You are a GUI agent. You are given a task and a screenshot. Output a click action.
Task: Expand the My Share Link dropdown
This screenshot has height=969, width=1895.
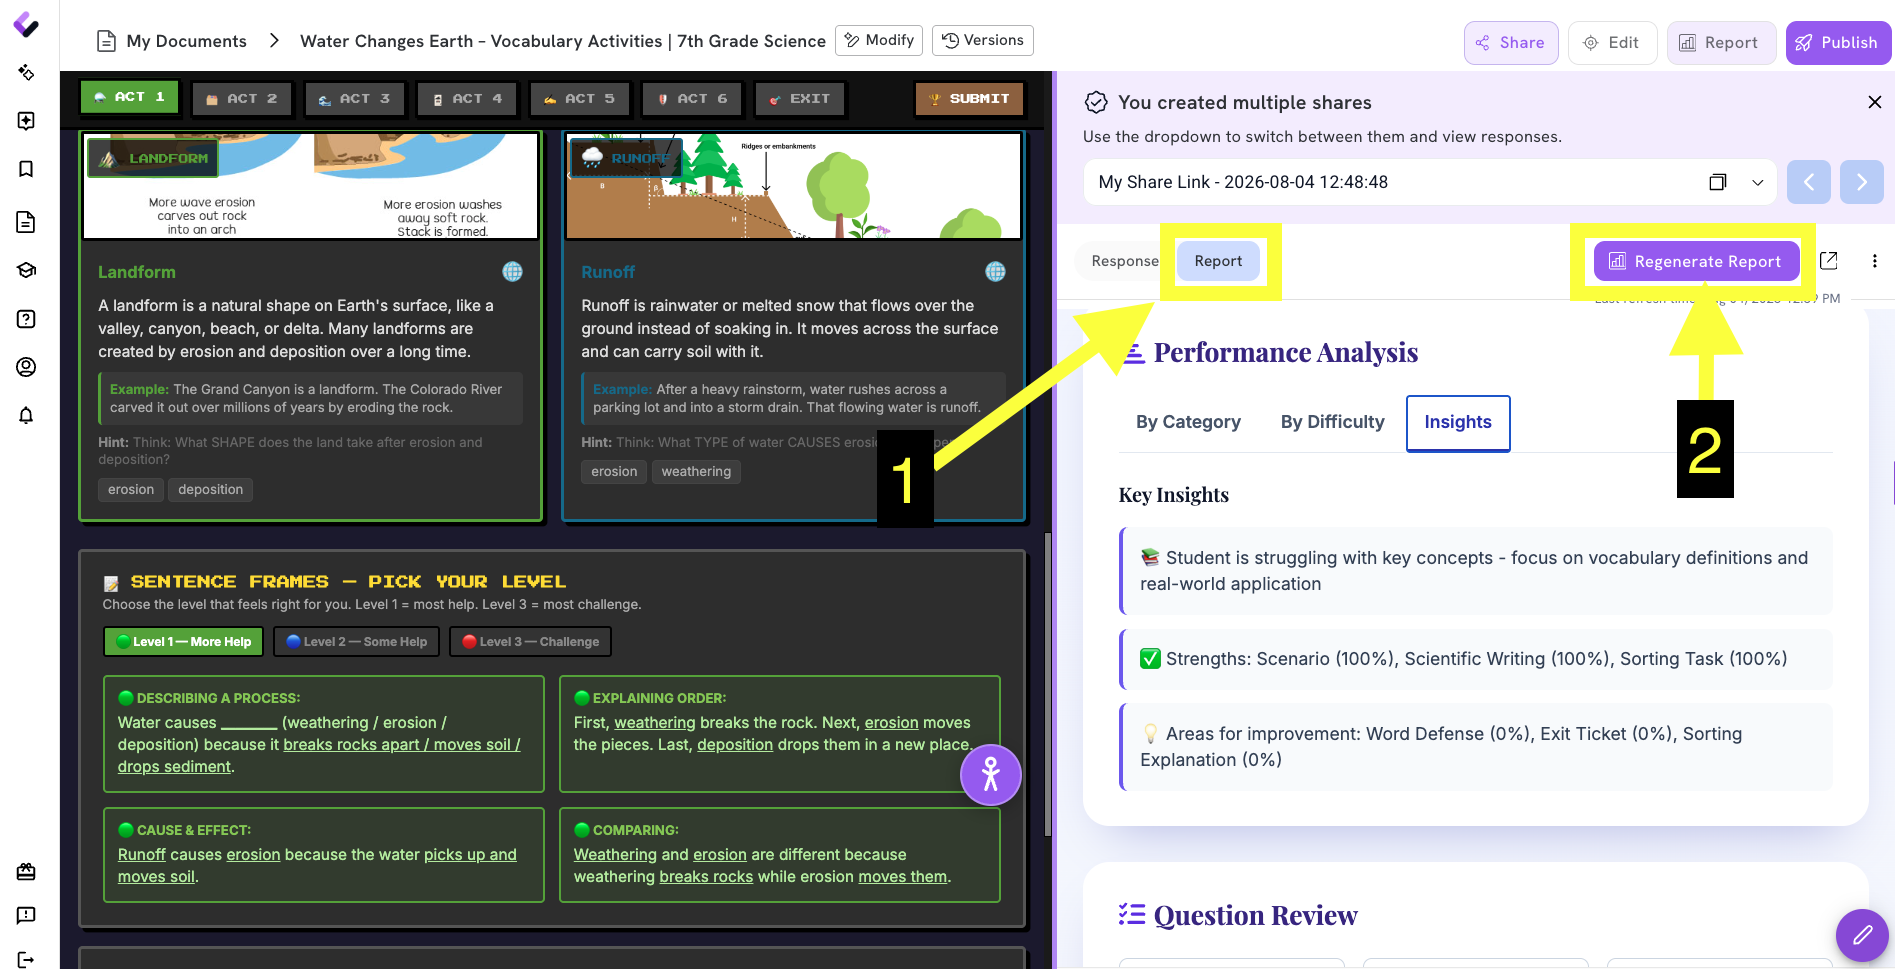1757,182
